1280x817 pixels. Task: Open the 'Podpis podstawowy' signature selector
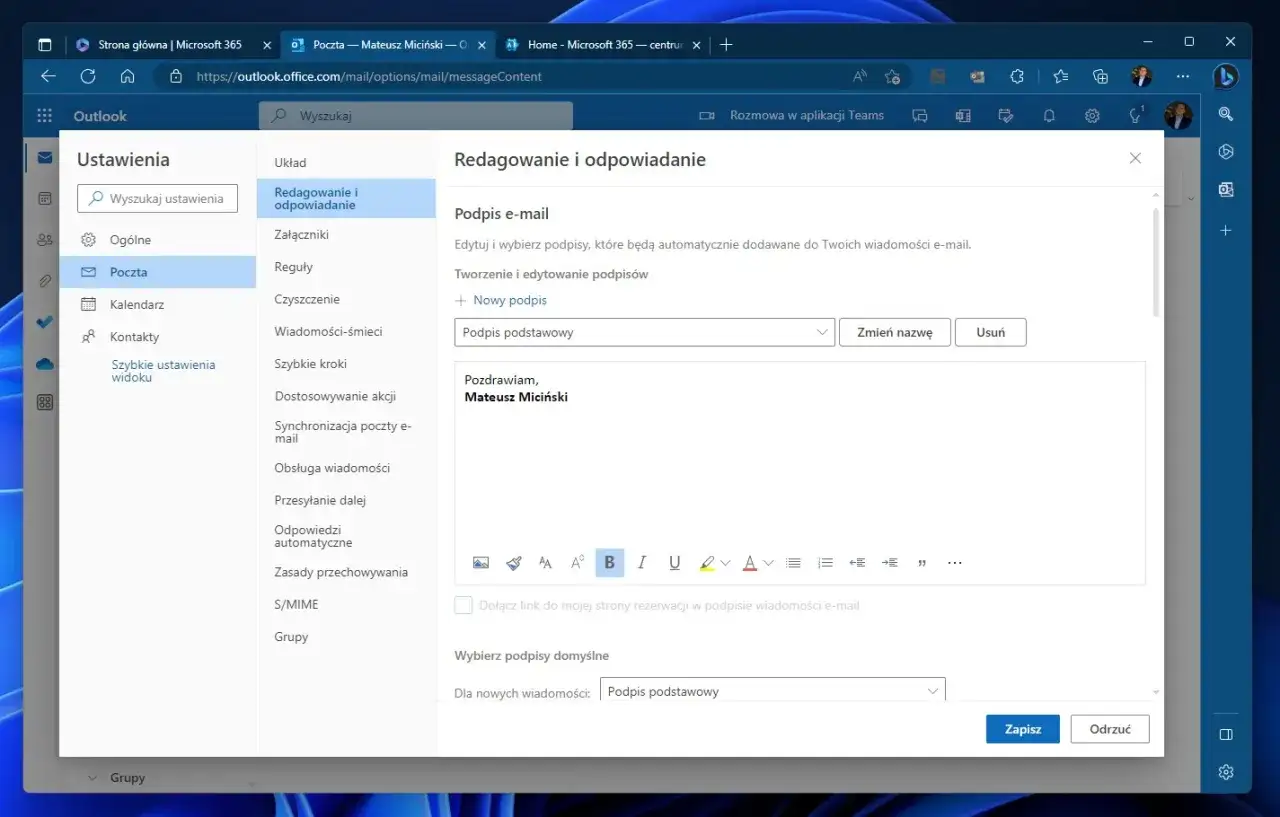[x=644, y=332]
